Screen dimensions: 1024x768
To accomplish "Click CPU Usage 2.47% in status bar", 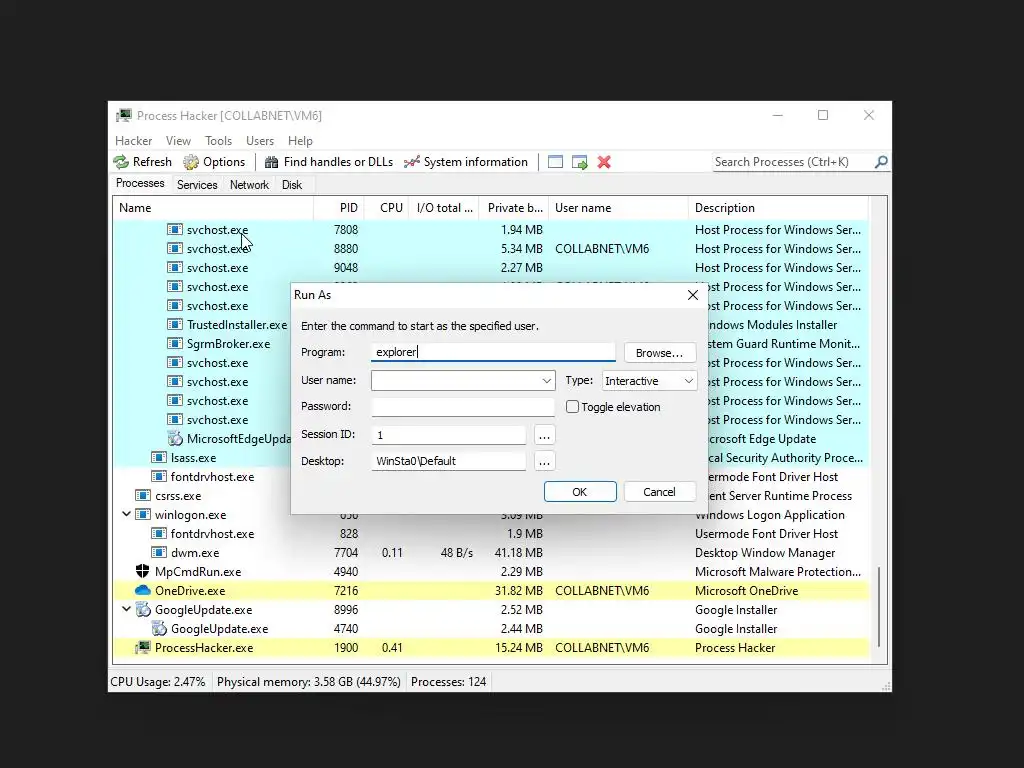I will tap(158, 682).
